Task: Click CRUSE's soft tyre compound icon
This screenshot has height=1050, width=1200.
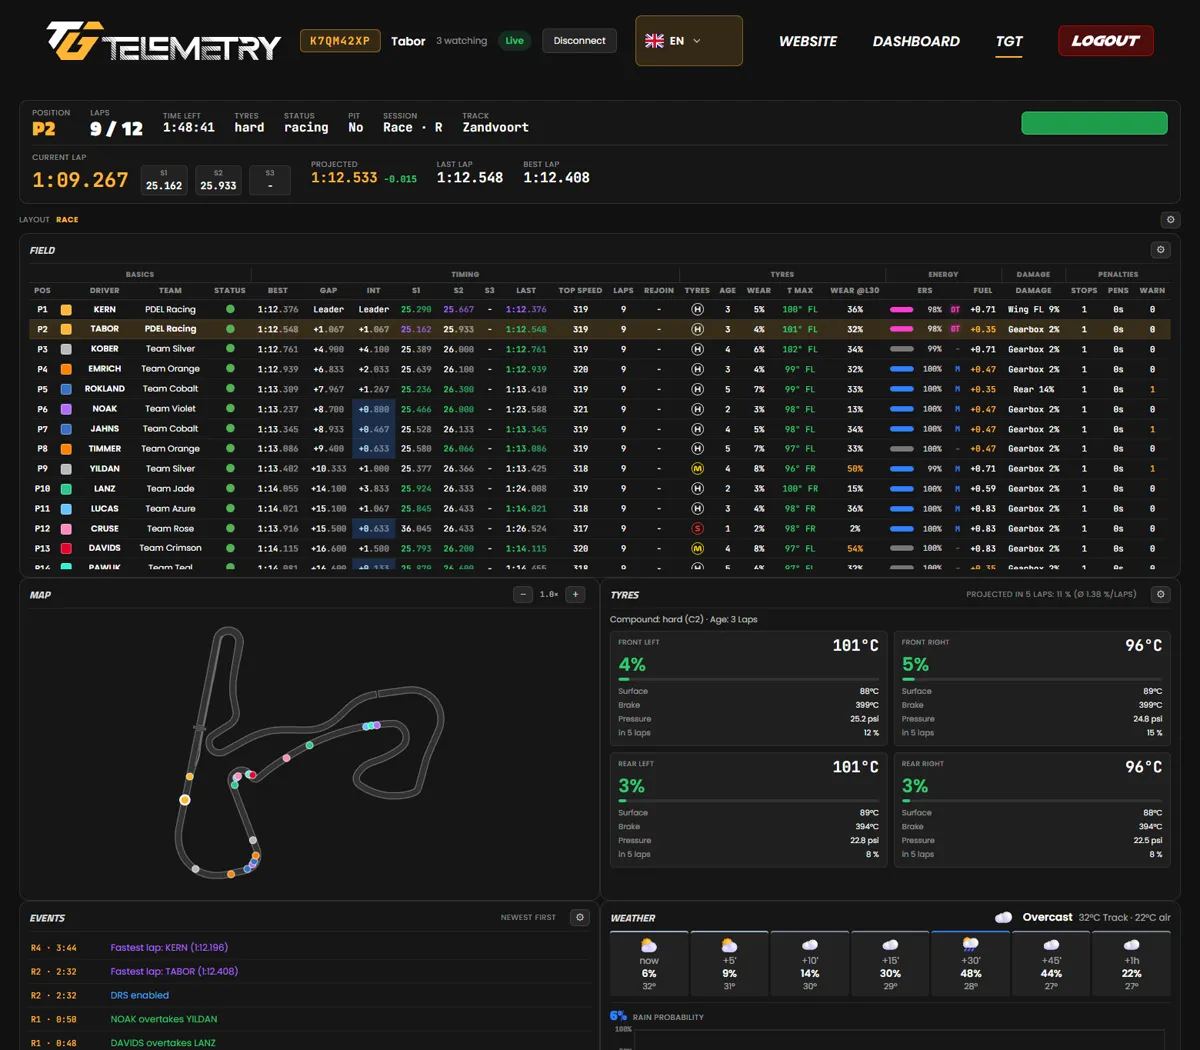Action: (x=697, y=529)
